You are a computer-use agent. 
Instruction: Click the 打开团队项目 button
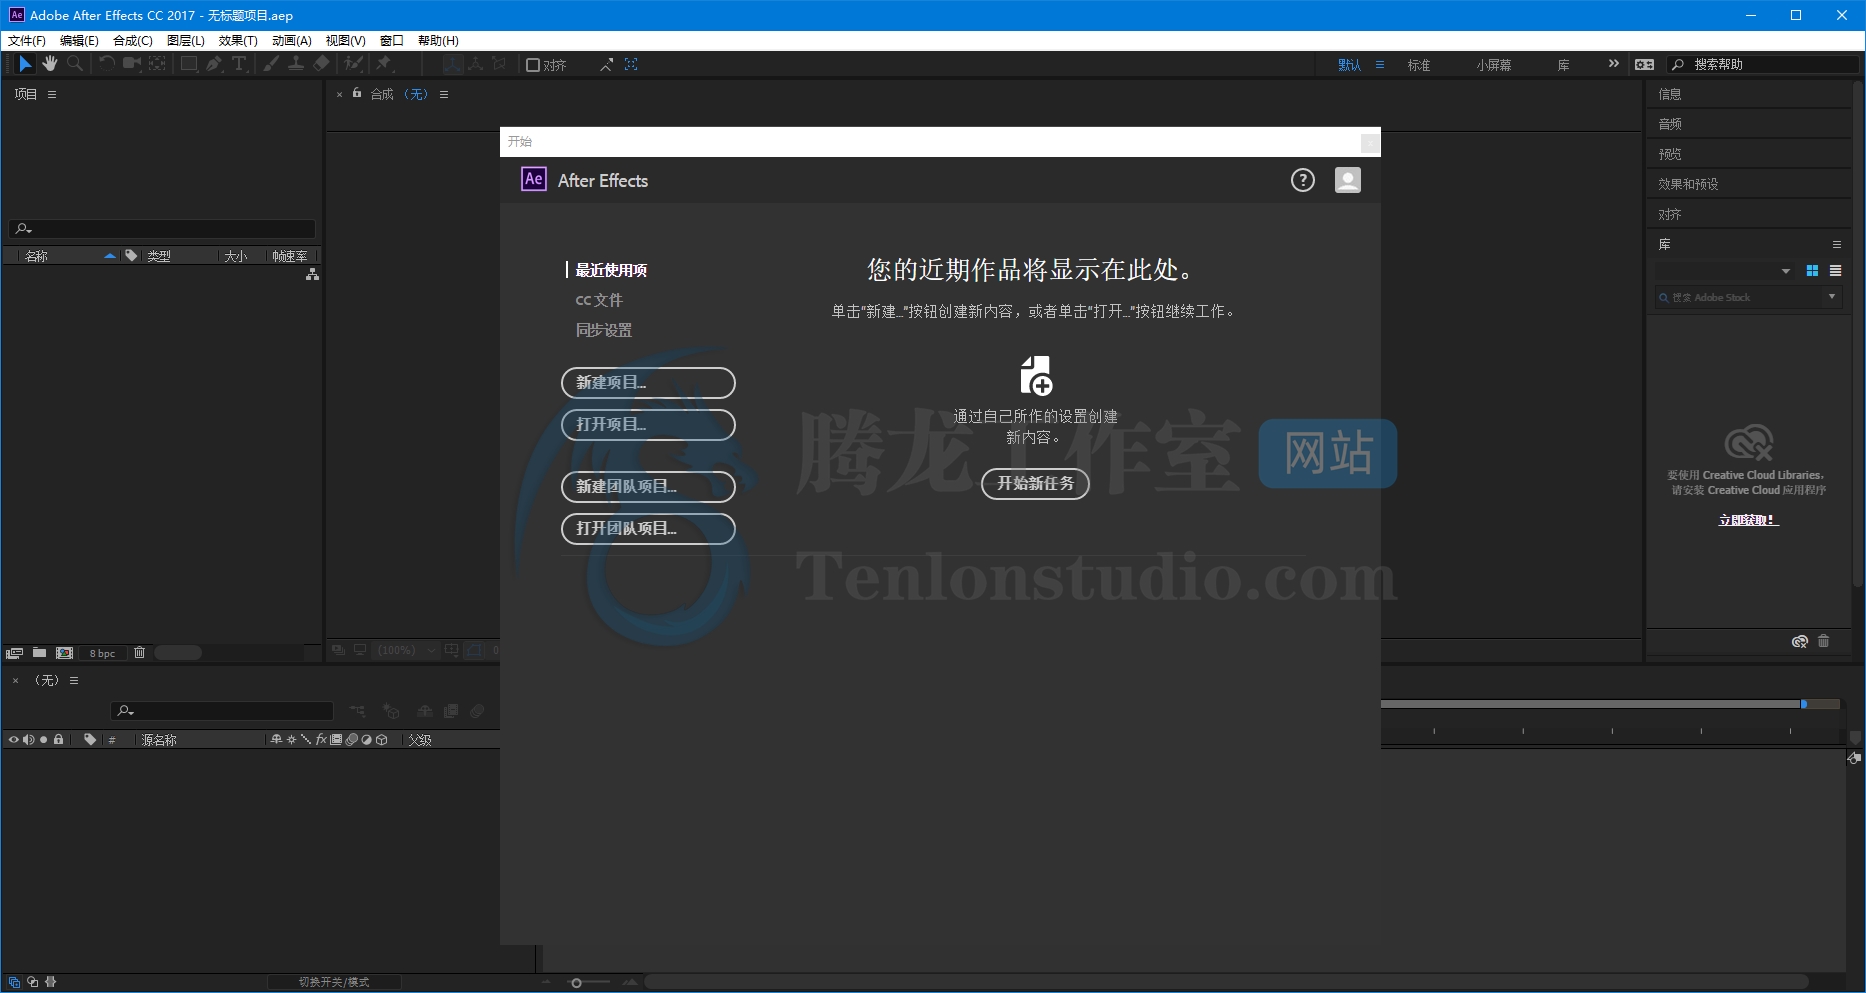coord(648,529)
